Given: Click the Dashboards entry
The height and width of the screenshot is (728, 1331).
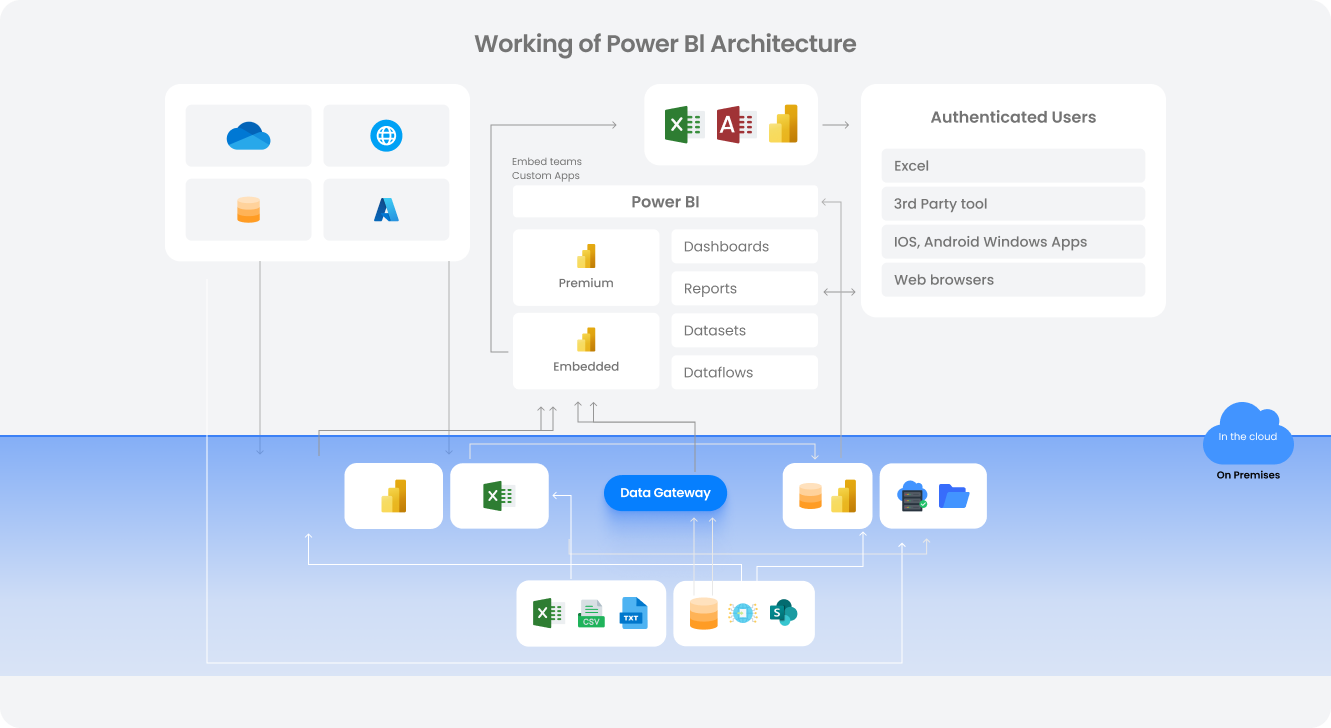Looking at the screenshot, I should point(744,246).
